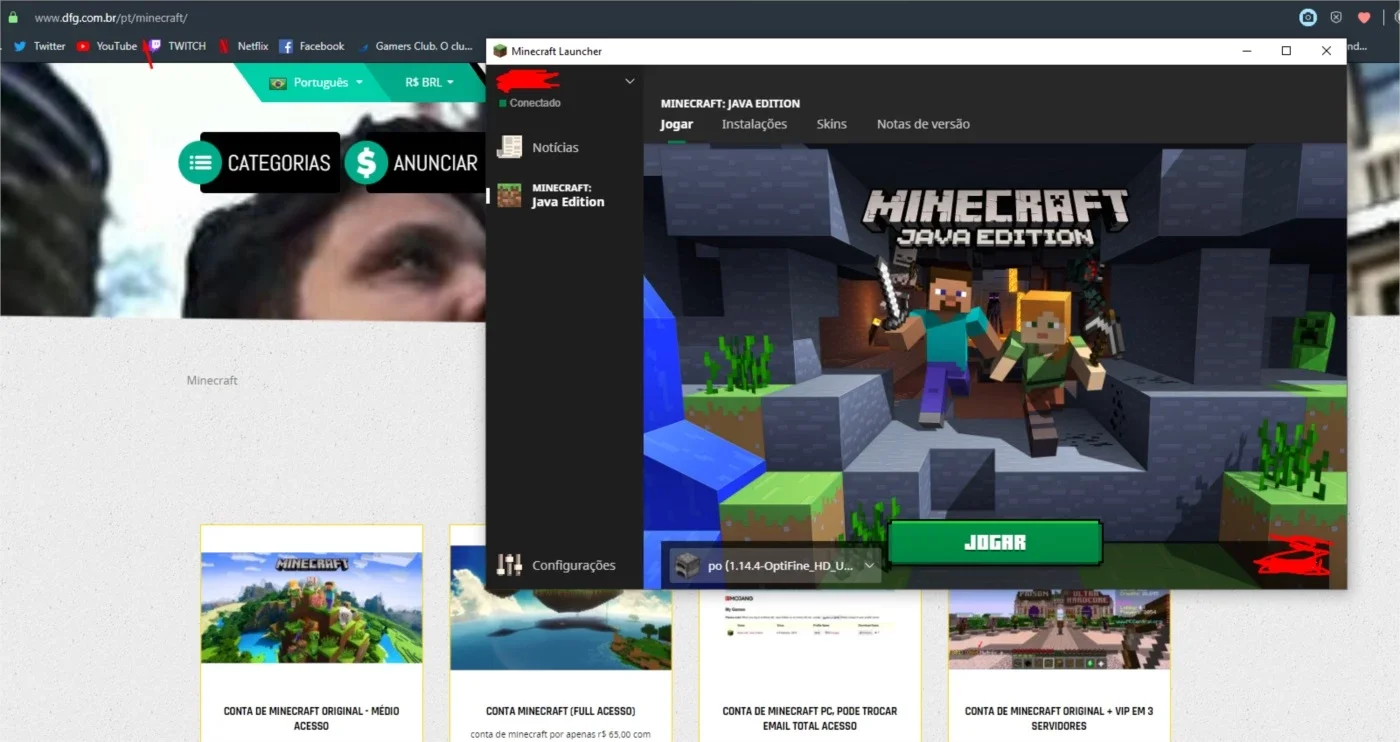Click the green padlock site security icon
Screen dimensions: 1400x742
point(13,18)
